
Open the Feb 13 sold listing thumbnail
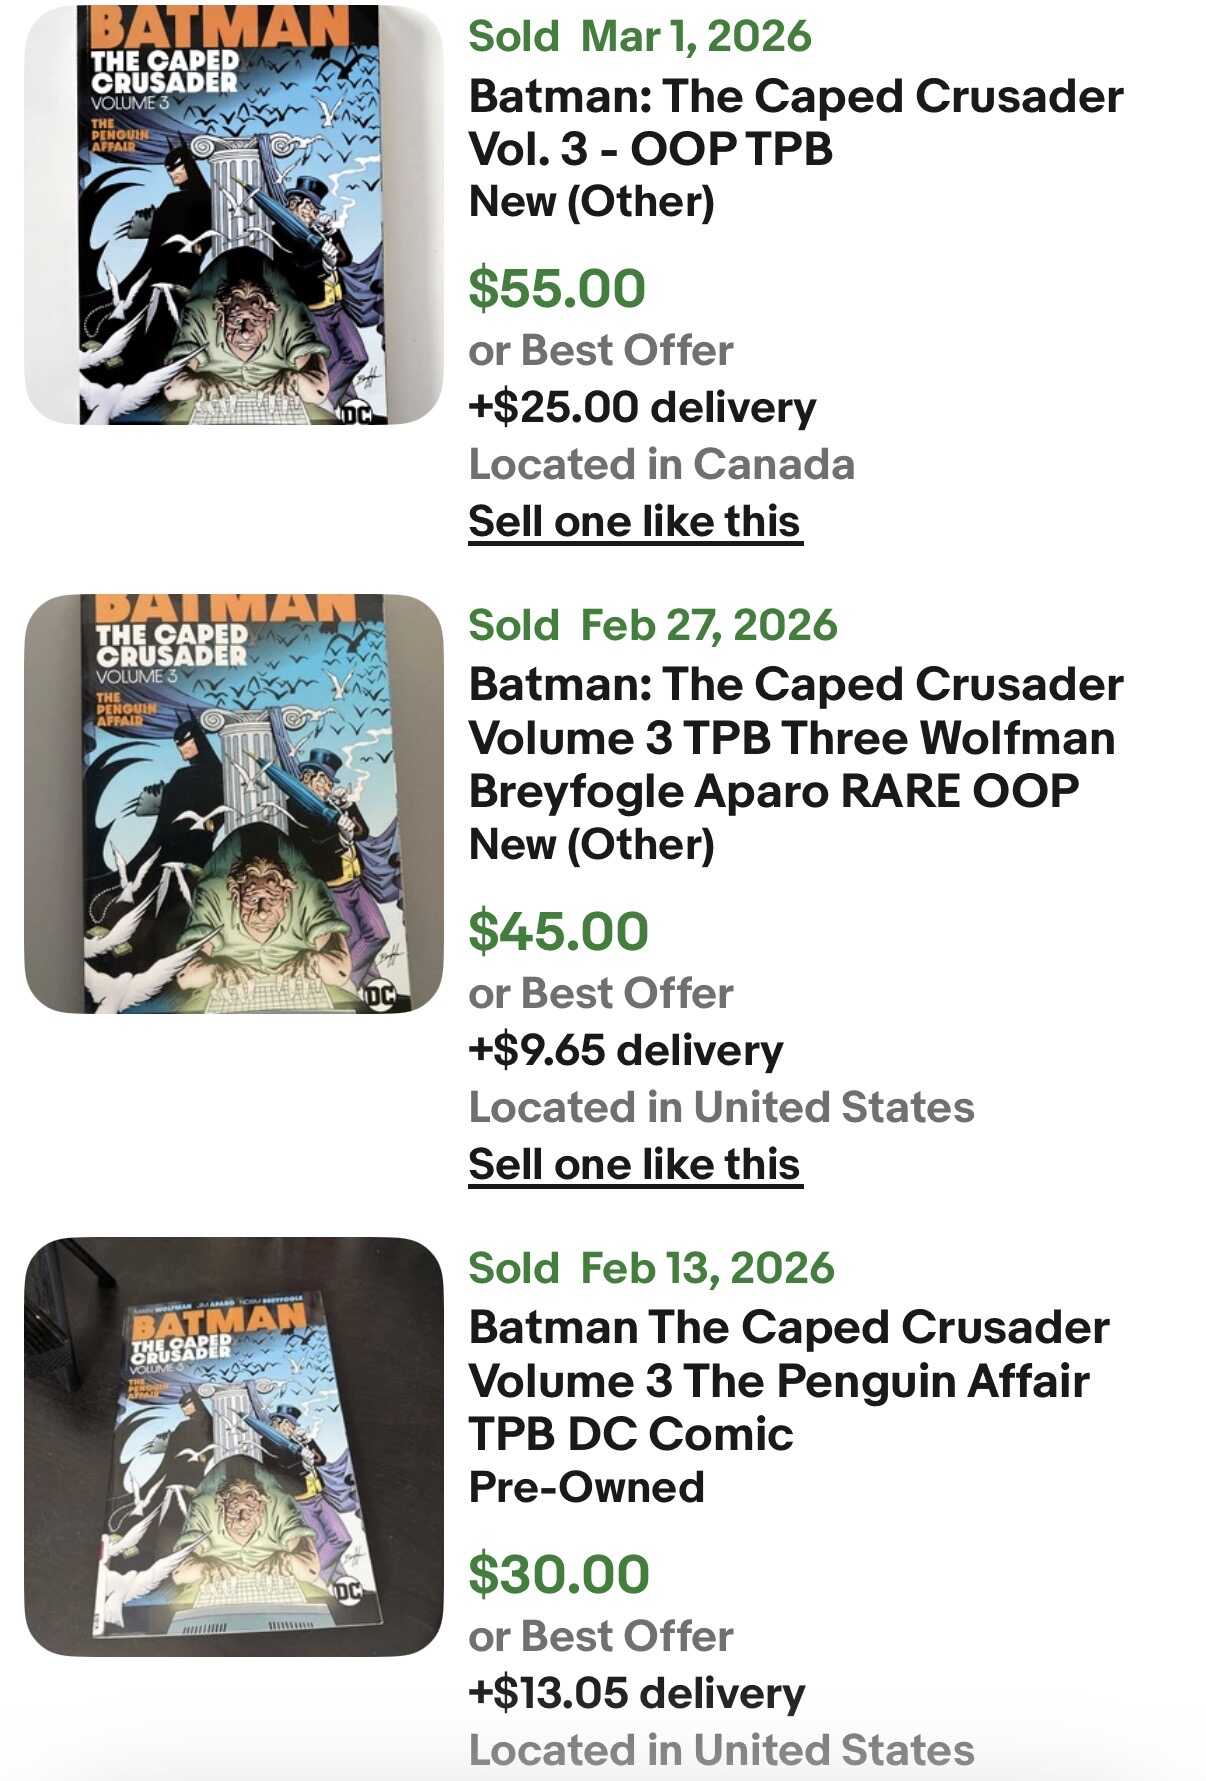click(x=233, y=1446)
